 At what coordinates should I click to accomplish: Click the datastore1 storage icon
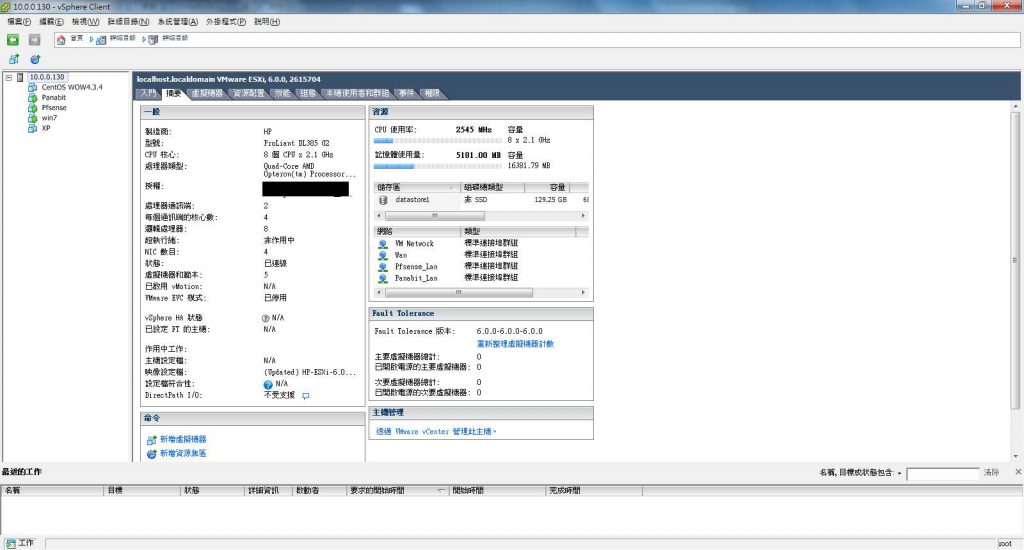pos(383,200)
